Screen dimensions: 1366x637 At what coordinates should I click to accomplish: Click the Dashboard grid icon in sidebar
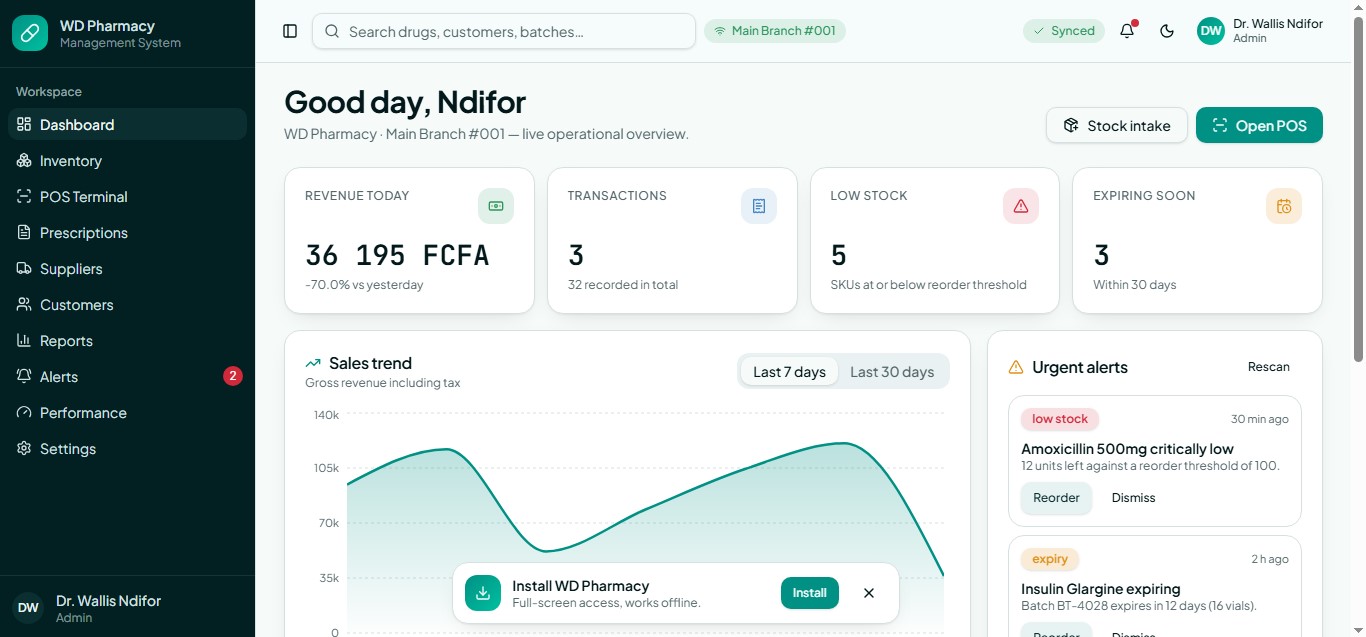(24, 125)
